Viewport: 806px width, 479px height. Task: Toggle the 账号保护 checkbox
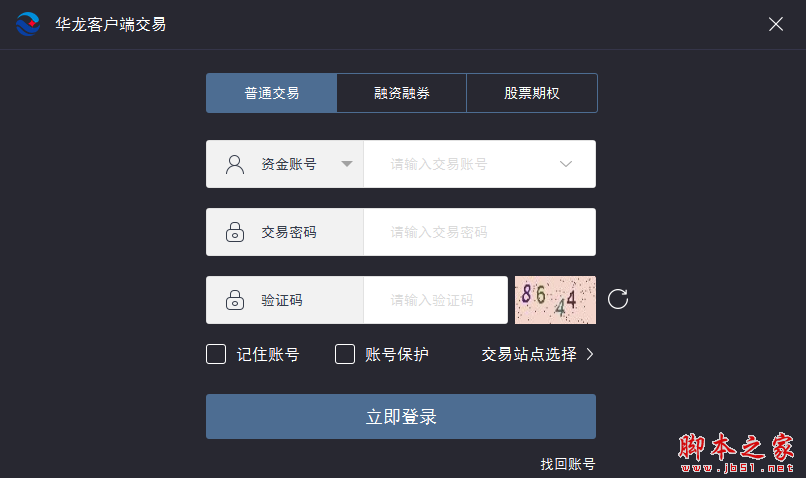pos(345,354)
